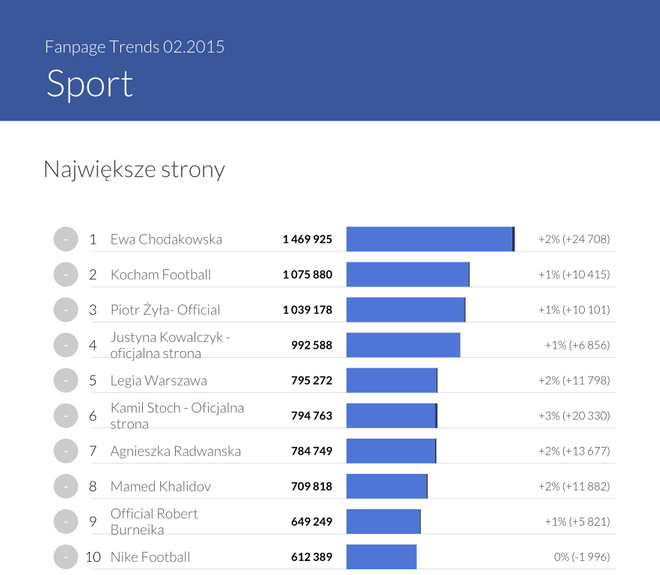The width and height of the screenshot is (660, 575).
Task: Click the Największe strony section heading
Action: tap(134, 170)
